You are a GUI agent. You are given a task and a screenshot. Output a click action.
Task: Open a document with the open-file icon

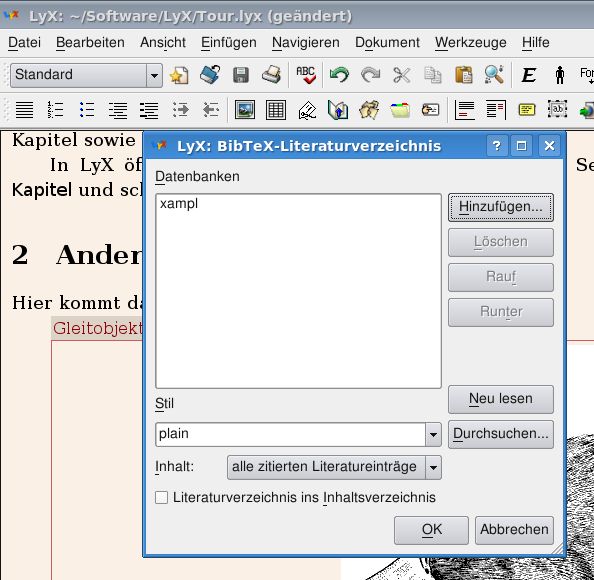coord(210,75)
